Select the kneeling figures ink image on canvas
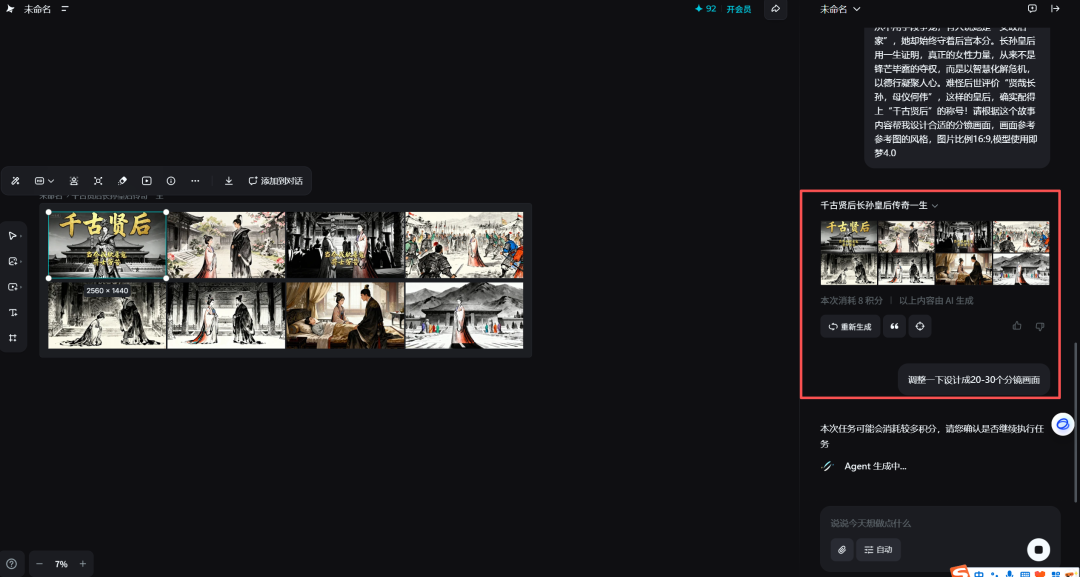This screenshot has width=1080, height=577. tap(107, 315)
